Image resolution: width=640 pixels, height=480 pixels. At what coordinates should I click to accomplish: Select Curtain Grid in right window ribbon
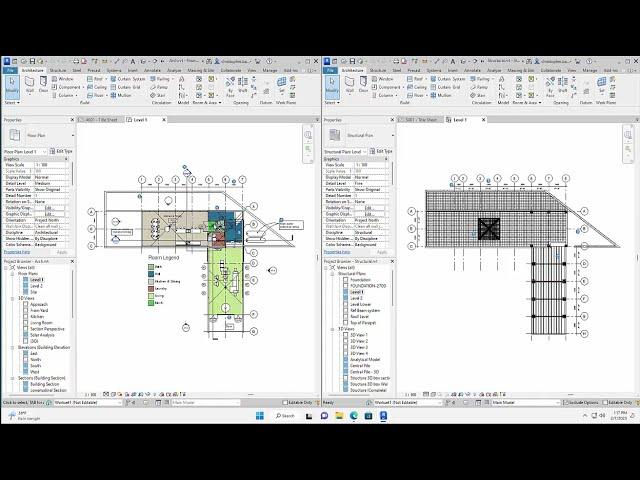click(x=446, y=87)
